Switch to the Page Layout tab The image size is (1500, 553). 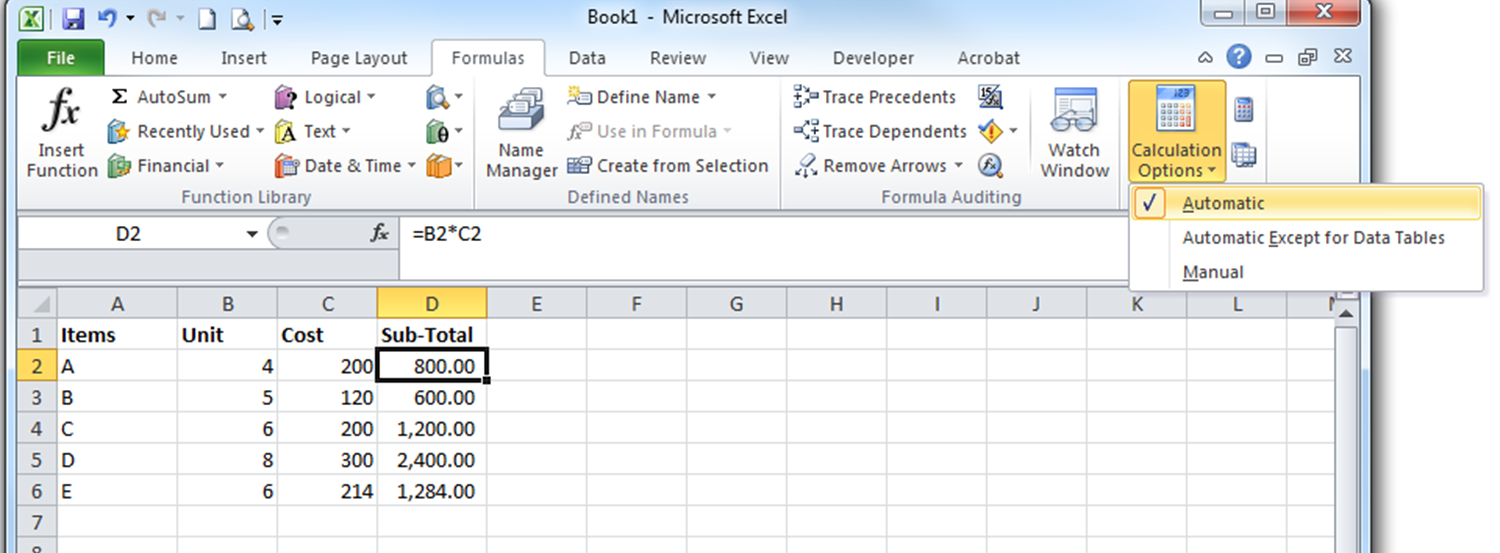coord(359,58)
